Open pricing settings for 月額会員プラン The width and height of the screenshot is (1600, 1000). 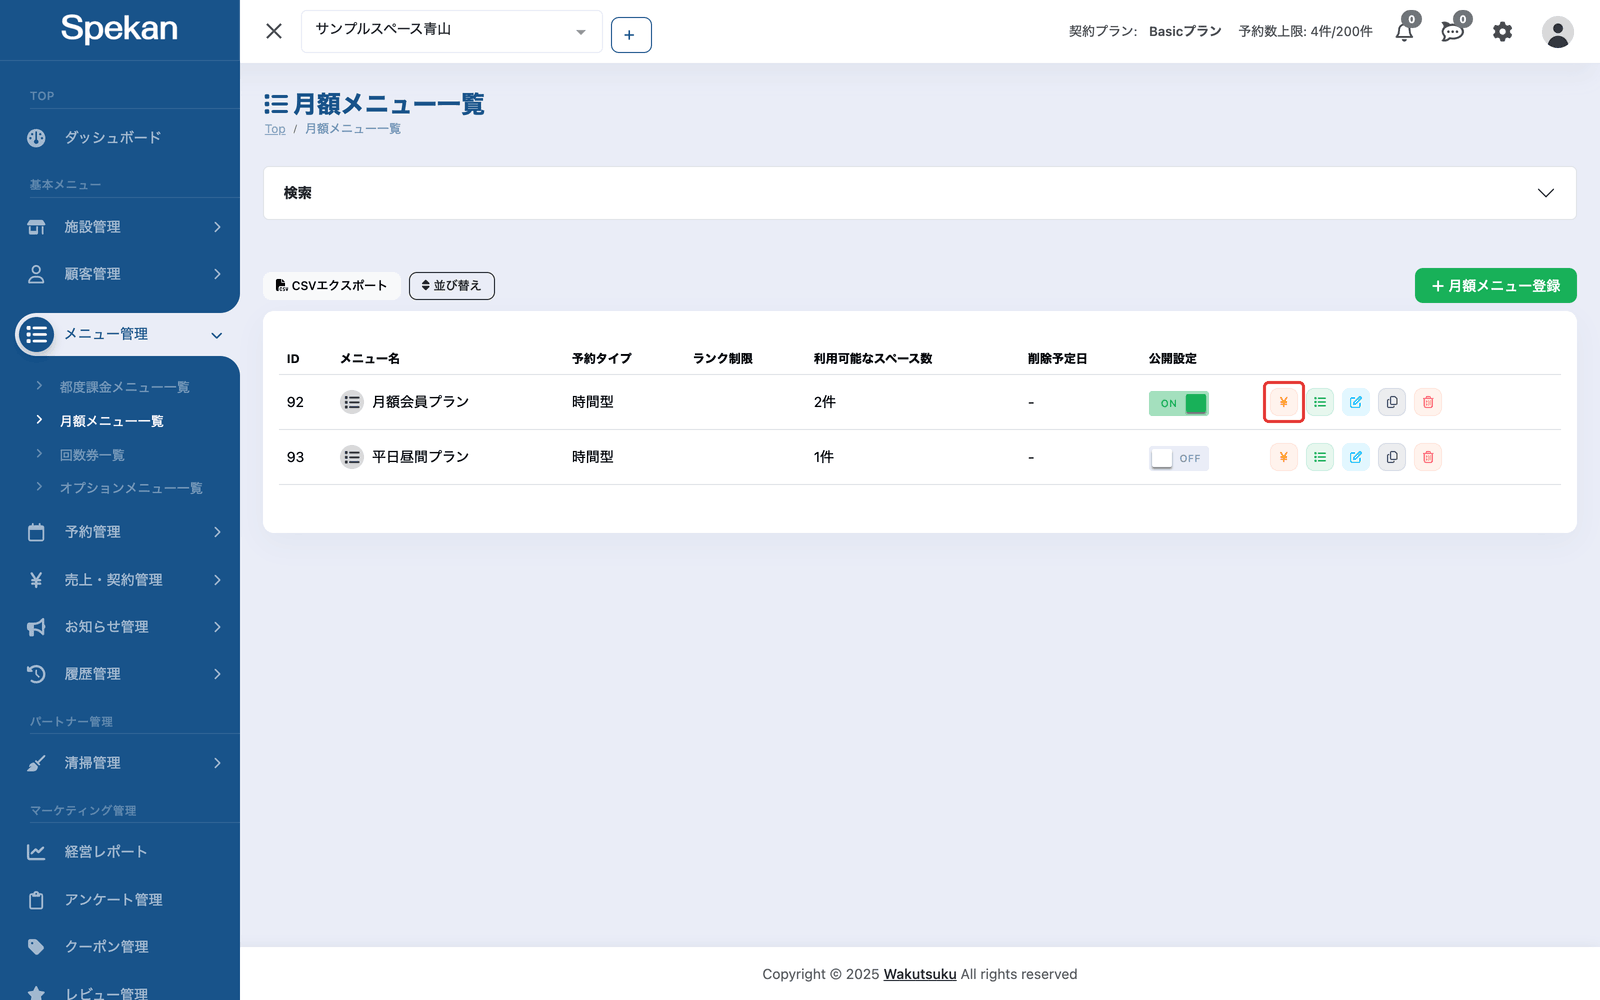[x=1284, y=402]
